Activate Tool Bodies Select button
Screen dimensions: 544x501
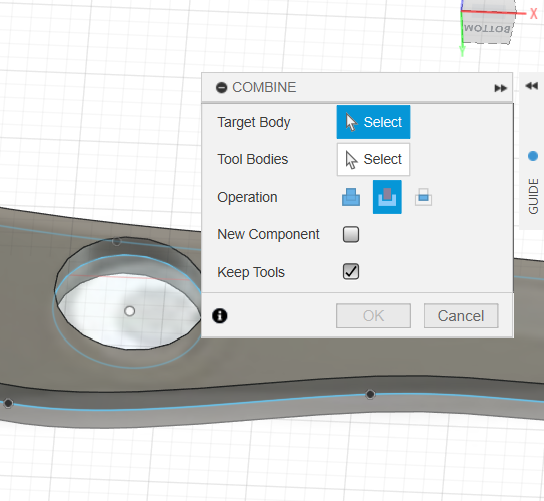click(x=373, y=159)
